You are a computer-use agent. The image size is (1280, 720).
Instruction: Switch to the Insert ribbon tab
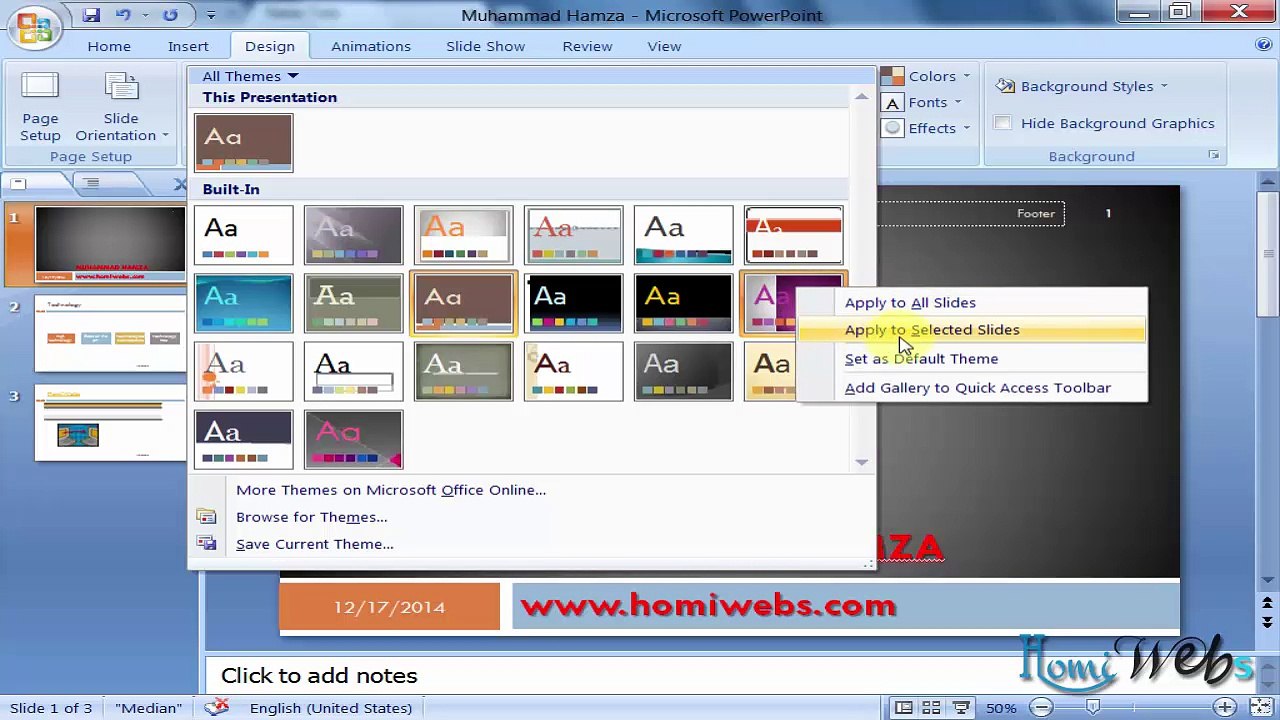(188, 46)
